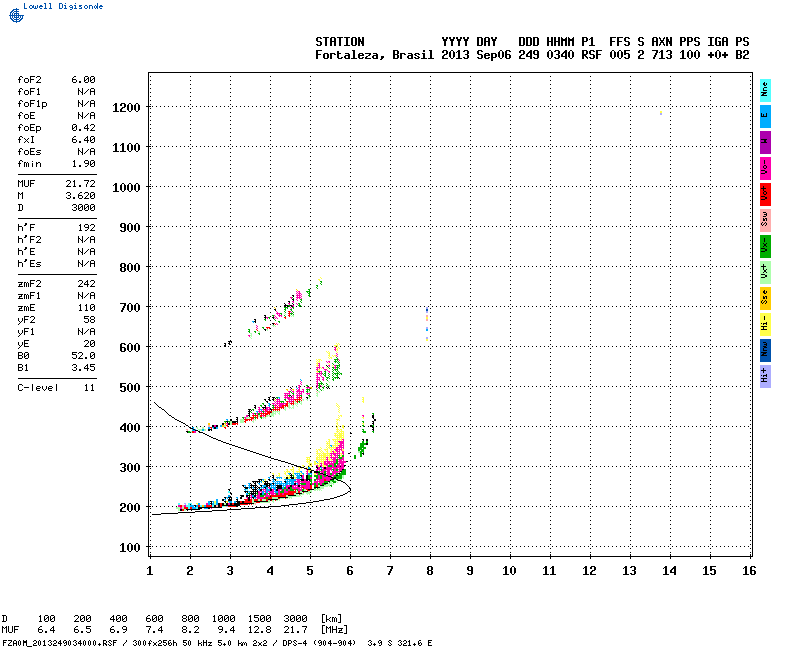Click the foF1 N/A value
The height and width of the screenshot is (650, 800).
[87, 92]
